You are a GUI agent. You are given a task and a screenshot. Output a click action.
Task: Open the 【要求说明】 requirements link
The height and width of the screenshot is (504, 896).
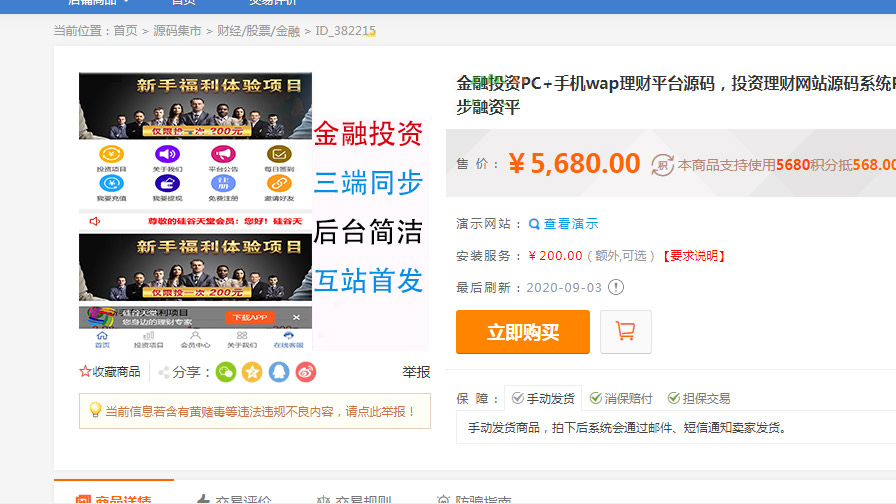coord(694,256)
